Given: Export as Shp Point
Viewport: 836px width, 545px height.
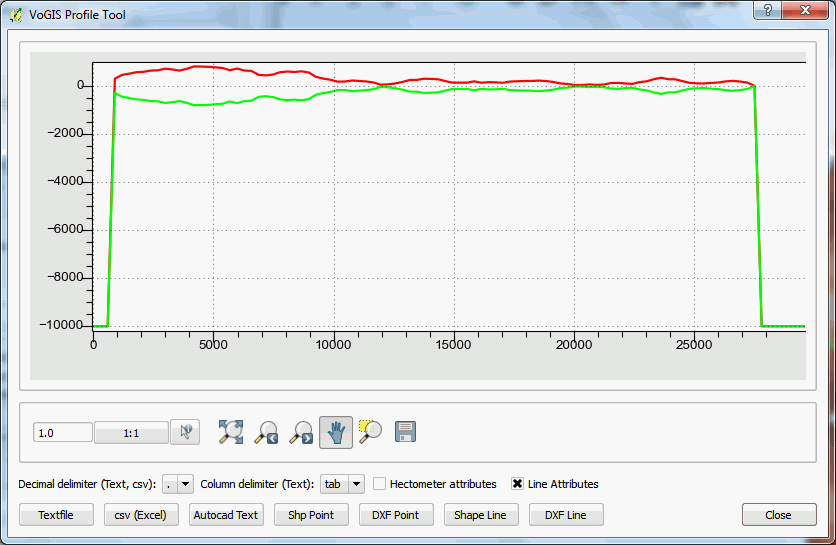Looking at the screenshot, I should (x=311, y=515).
